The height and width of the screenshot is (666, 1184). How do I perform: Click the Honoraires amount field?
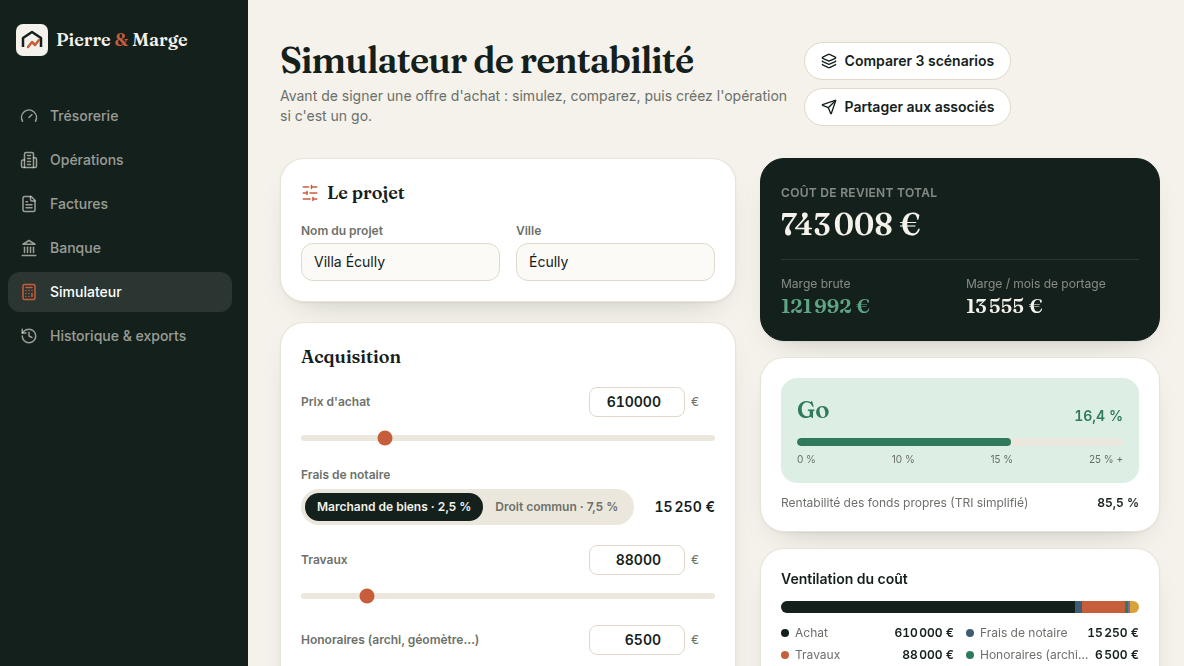(637, 640)
